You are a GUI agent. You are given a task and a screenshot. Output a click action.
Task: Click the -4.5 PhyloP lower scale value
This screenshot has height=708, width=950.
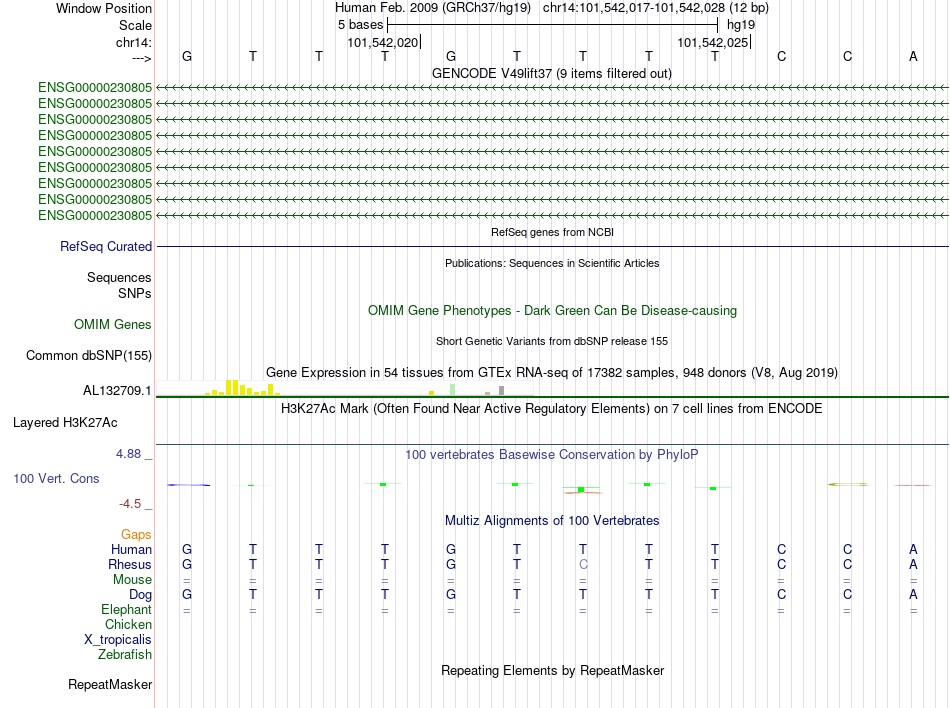(x=130, y=504)
